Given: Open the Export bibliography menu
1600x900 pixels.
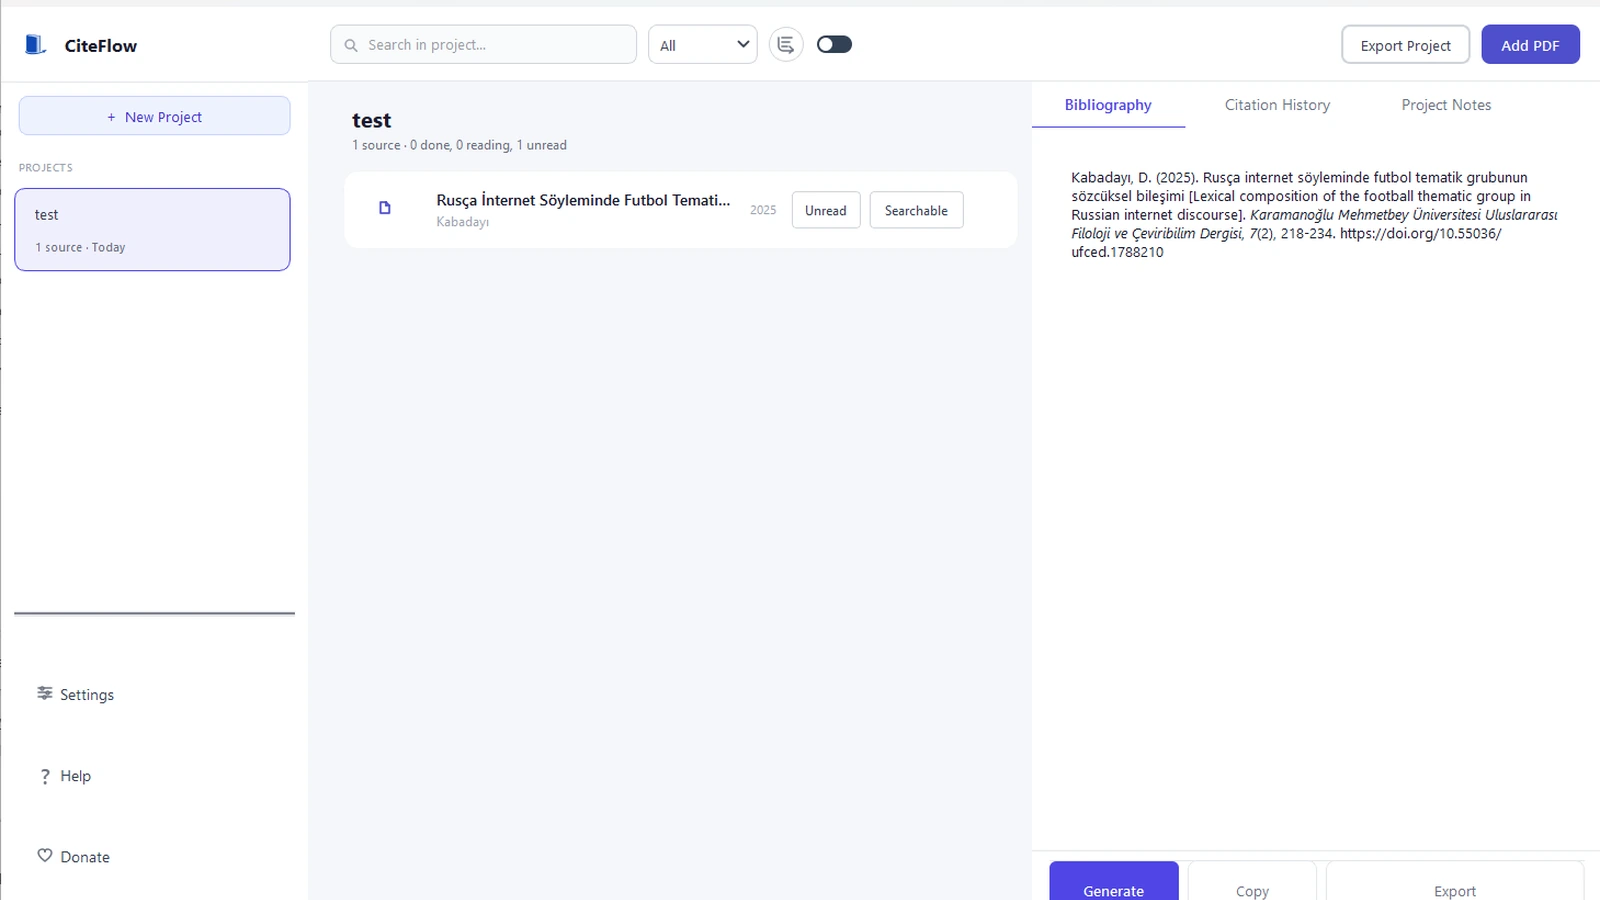Looking at the screenshot, I should (1454, 885).
